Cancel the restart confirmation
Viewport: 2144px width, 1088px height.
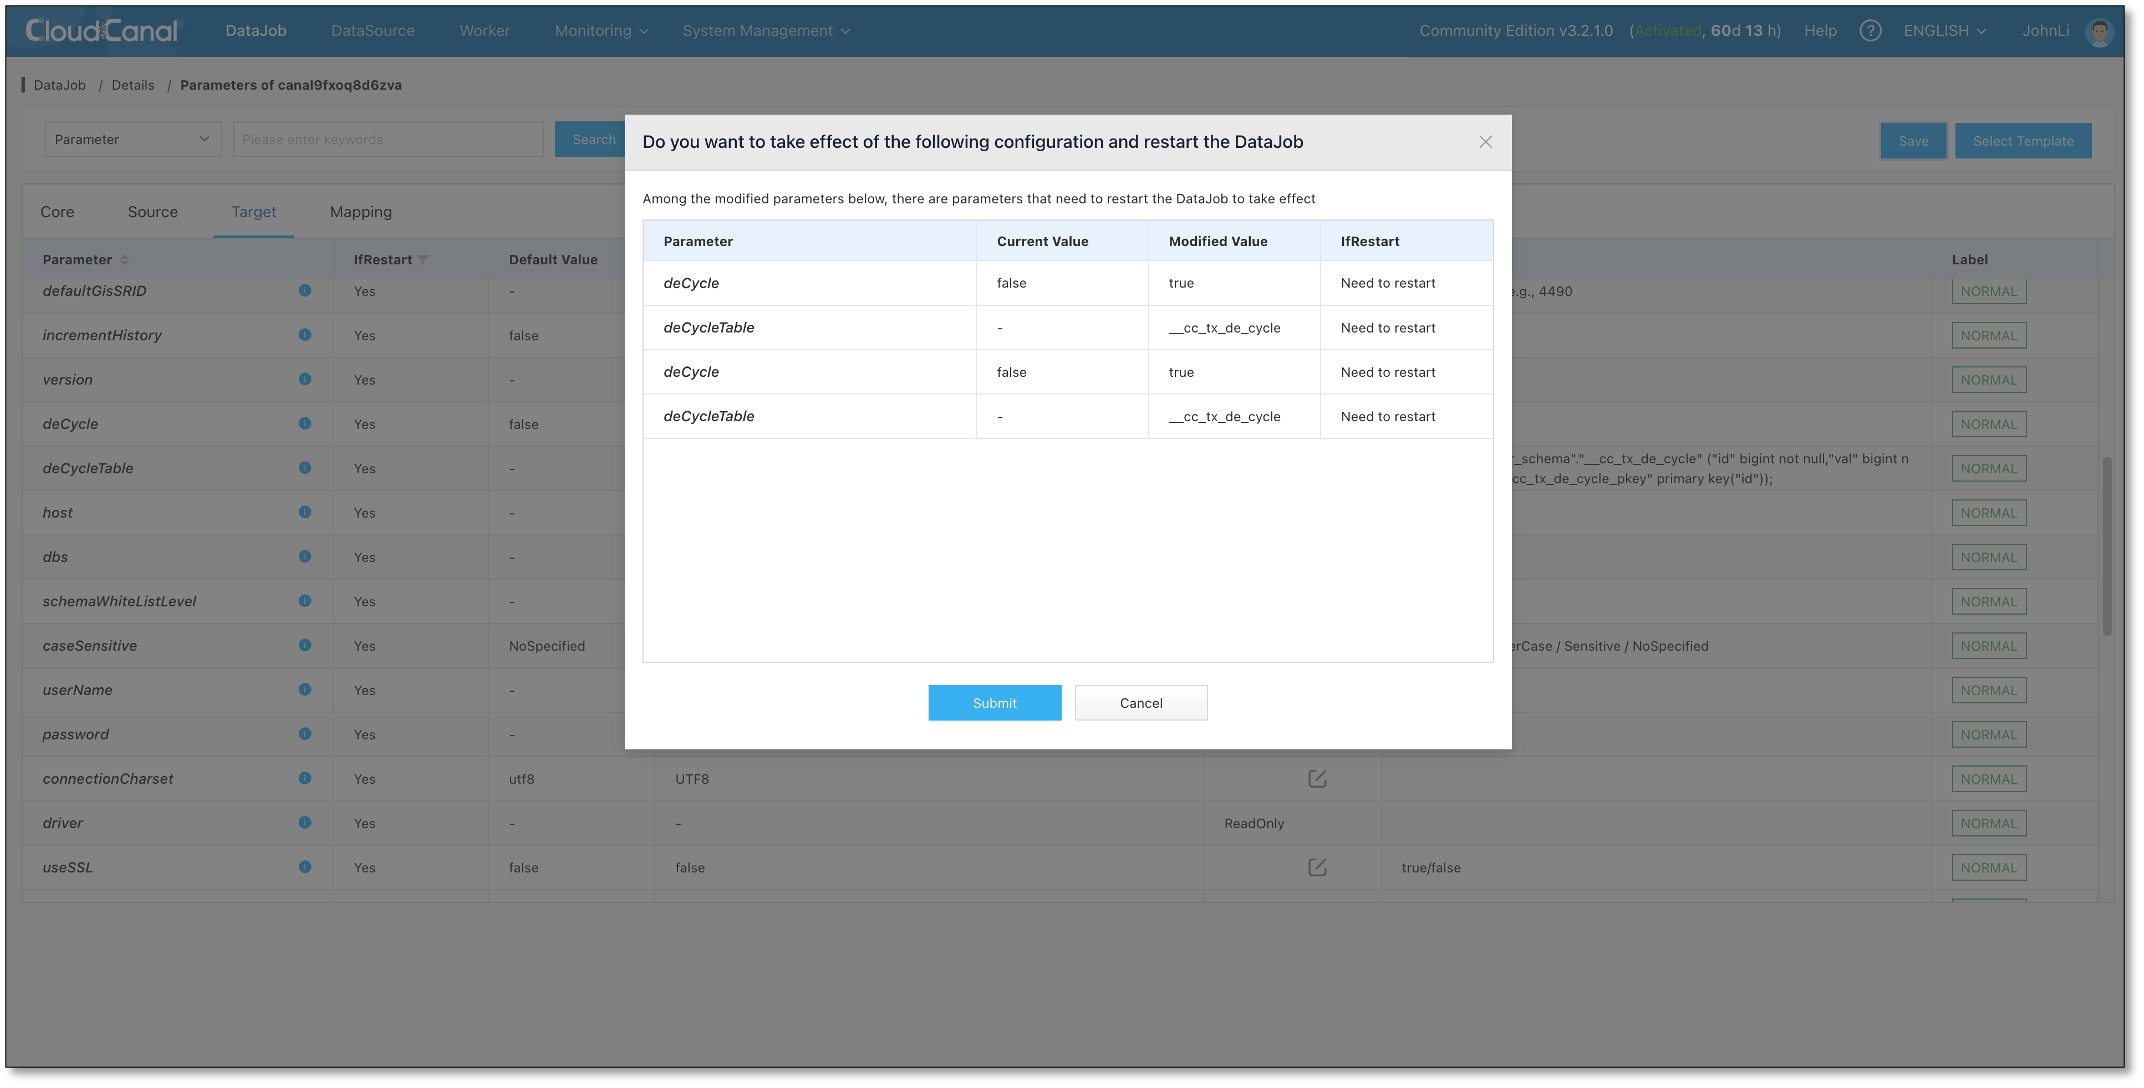tap(1140, 703)
